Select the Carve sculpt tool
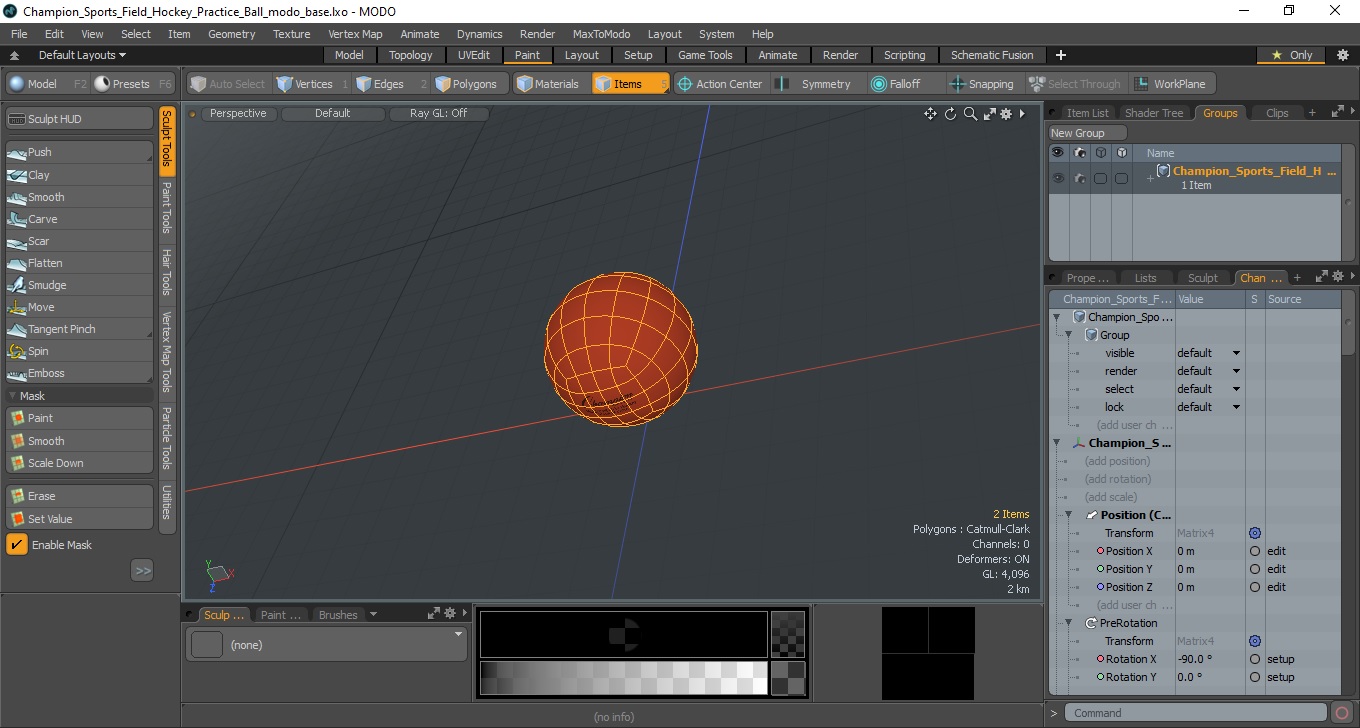 pyautogui.click(x=80, y=219)
